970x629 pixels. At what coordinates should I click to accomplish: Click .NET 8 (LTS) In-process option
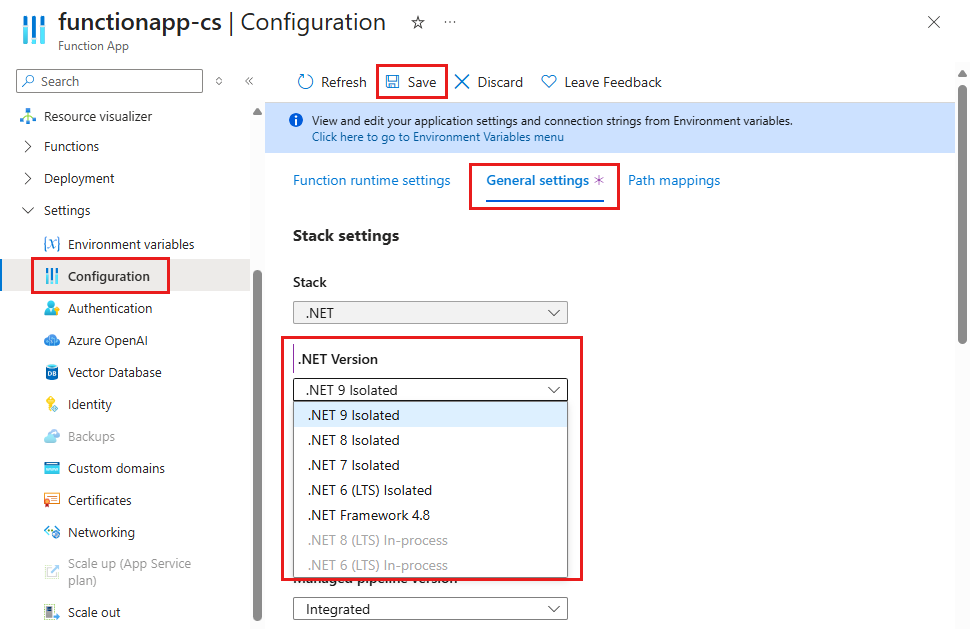(430, 541)
